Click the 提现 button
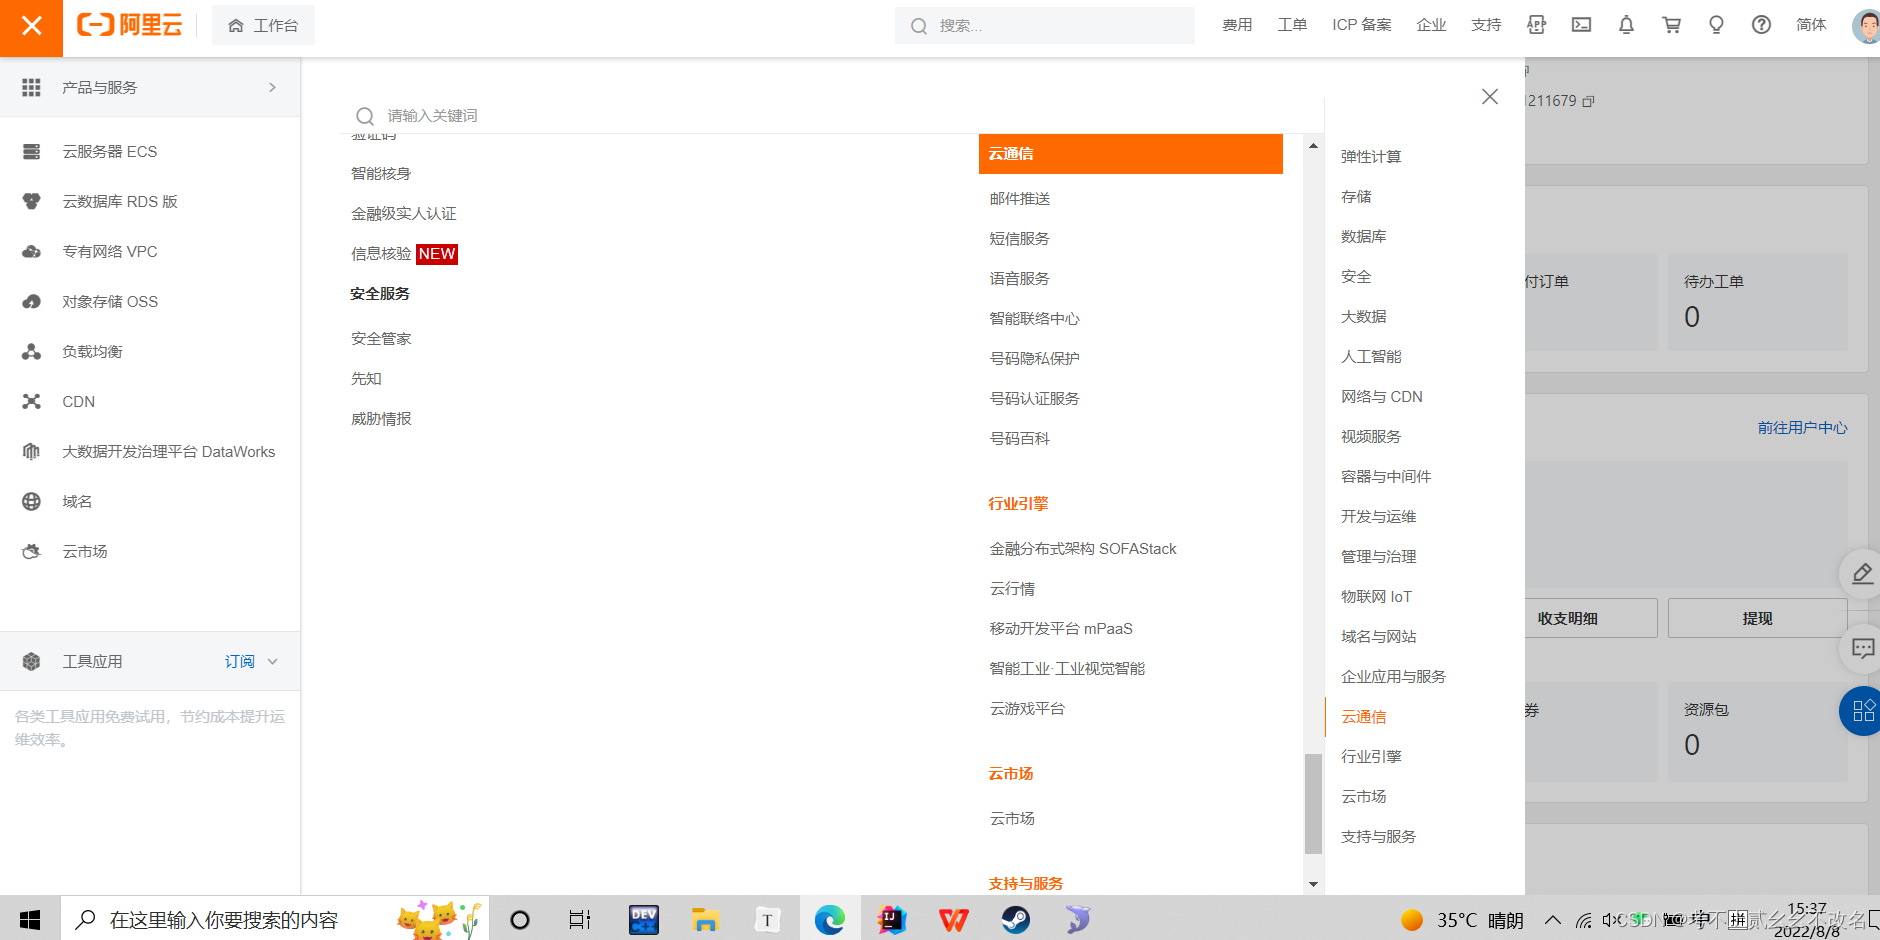This screenshot has width=1880, height=940. [1757, 618]
